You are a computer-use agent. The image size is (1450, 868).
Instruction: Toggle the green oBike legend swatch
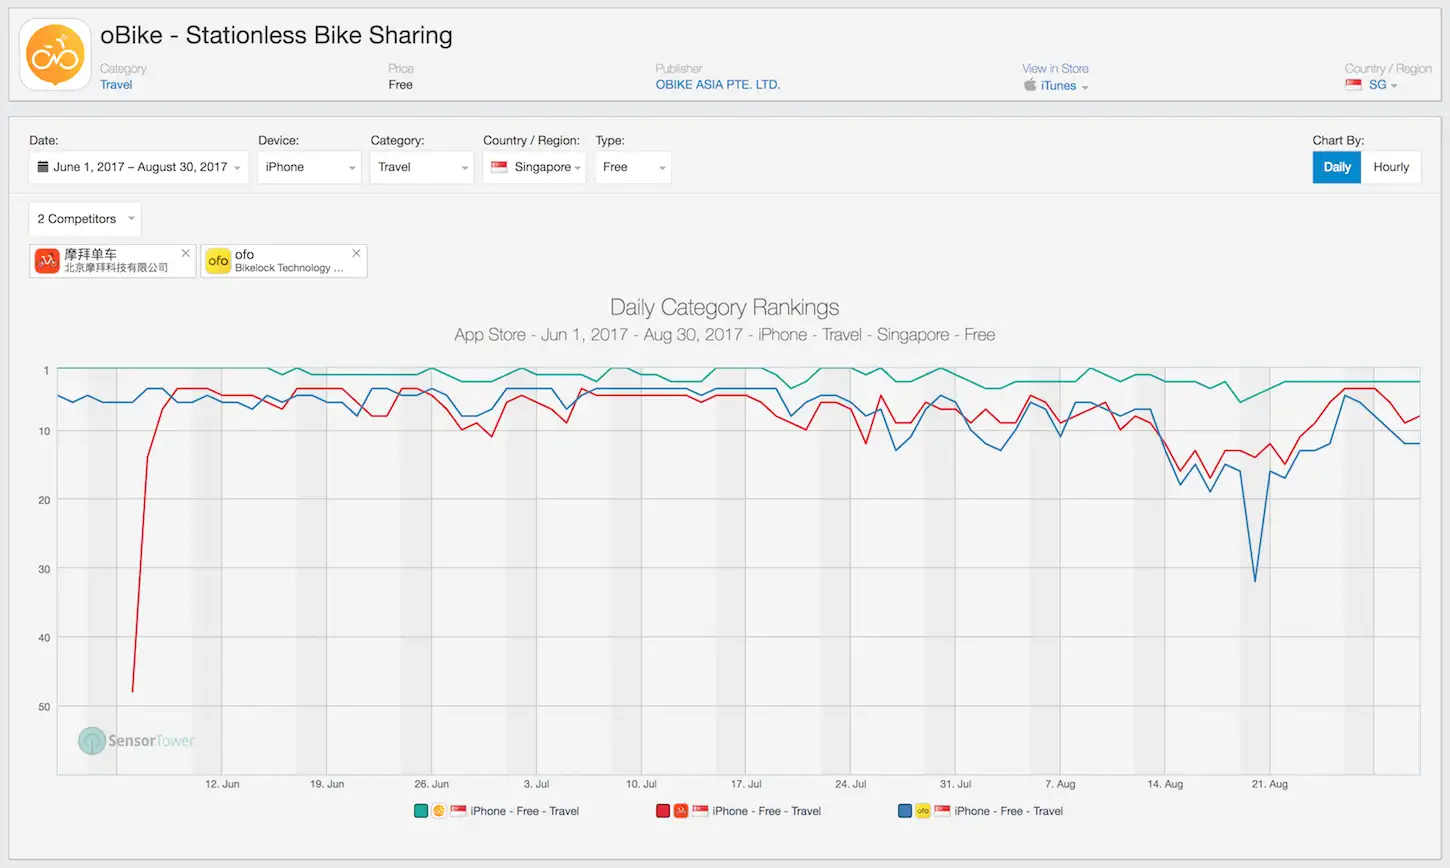click(x=421, y=811)
